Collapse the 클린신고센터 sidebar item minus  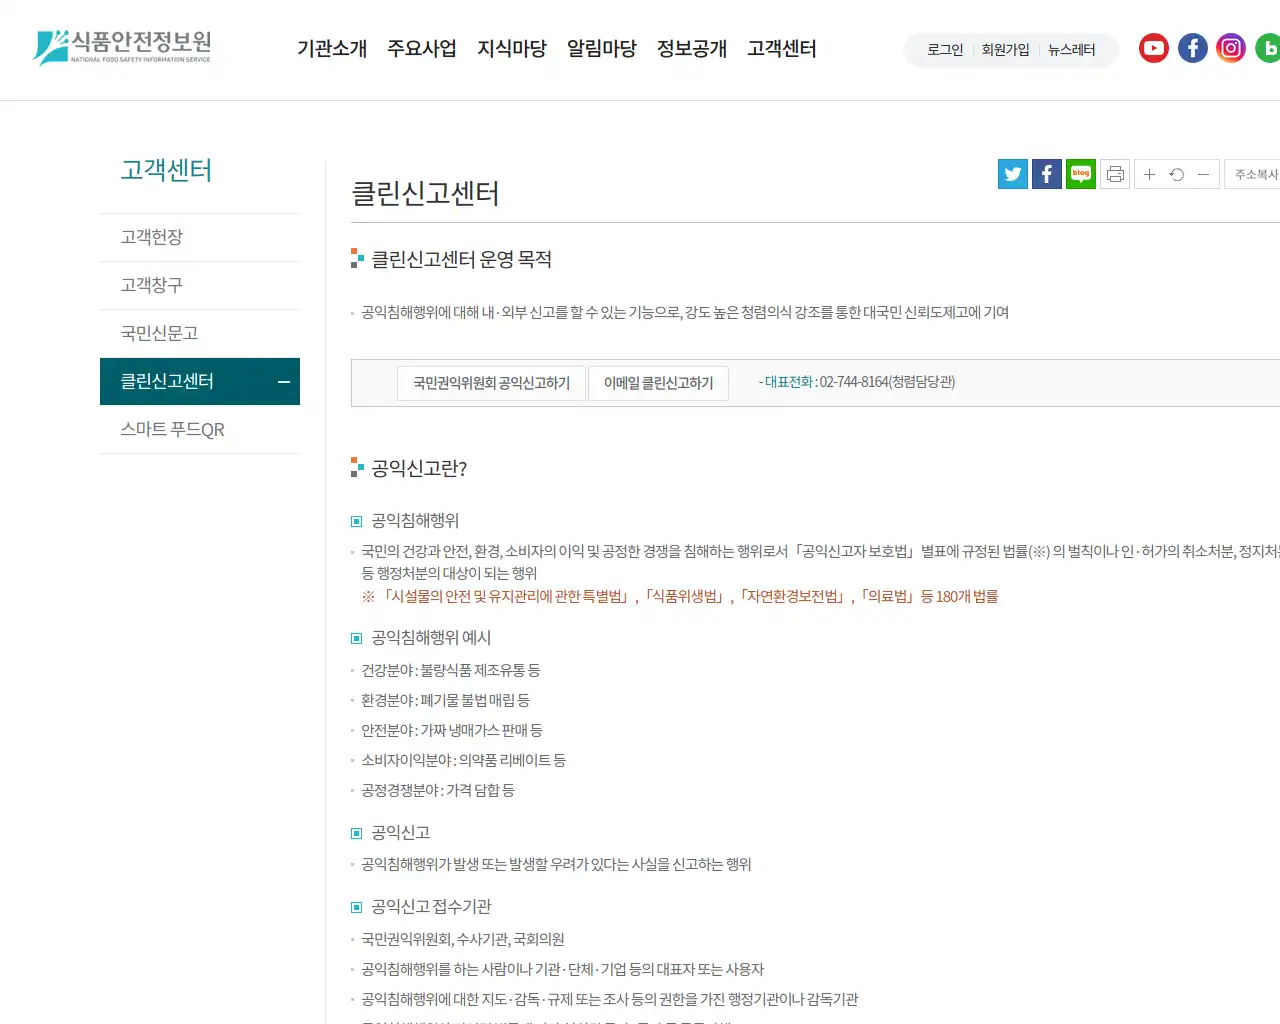point(284,382)
